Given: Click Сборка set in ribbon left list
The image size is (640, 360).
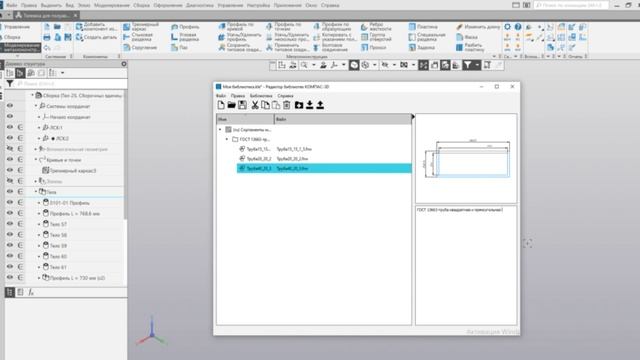Looking at the screenshot, I should click(x=12, y=37).
